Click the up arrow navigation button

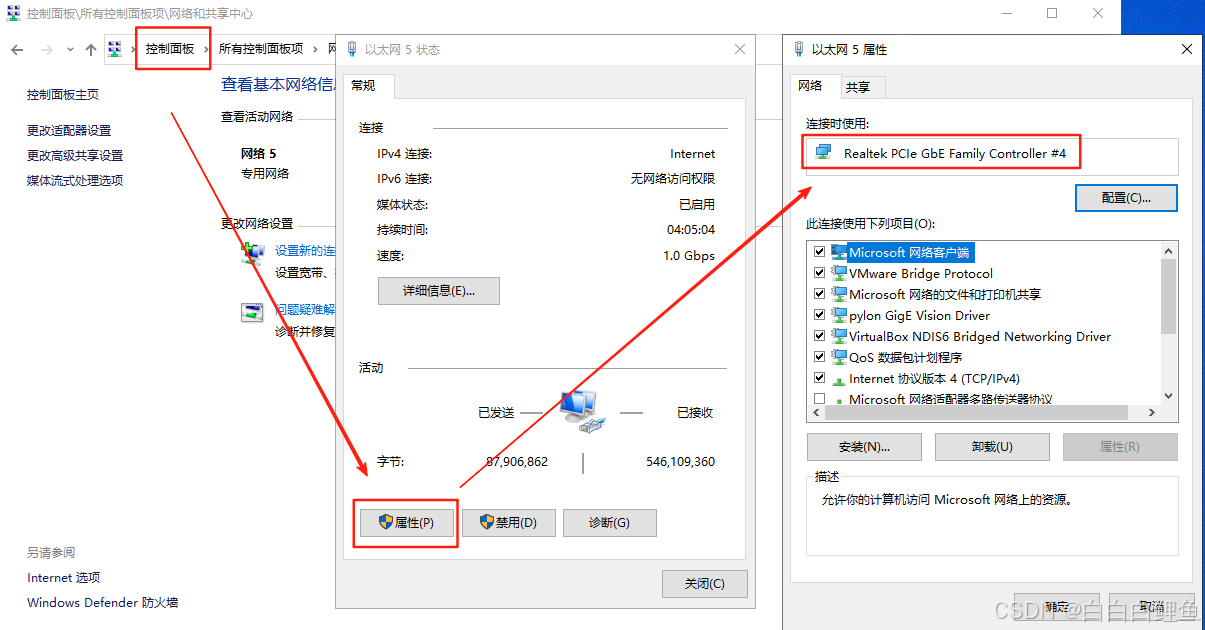point(91,49)
